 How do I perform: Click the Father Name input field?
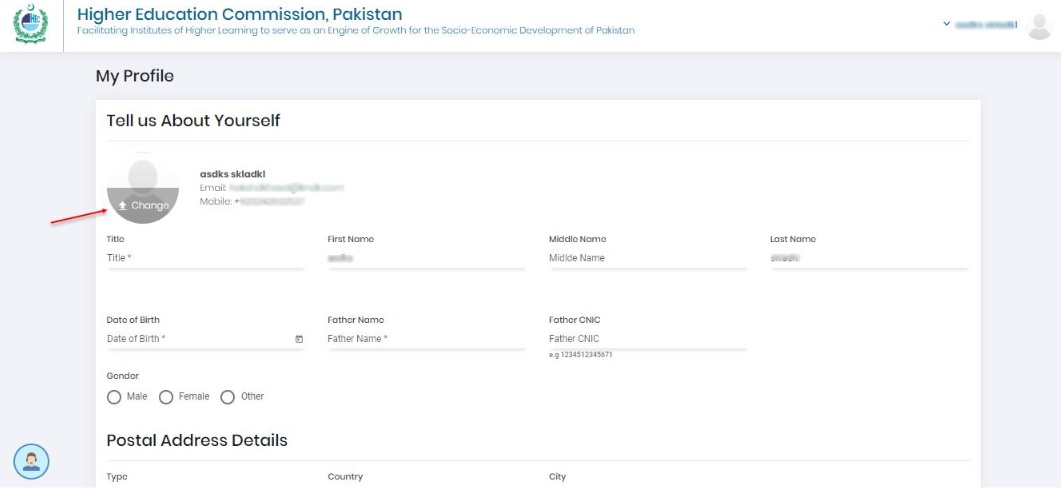tap(425, 339)
